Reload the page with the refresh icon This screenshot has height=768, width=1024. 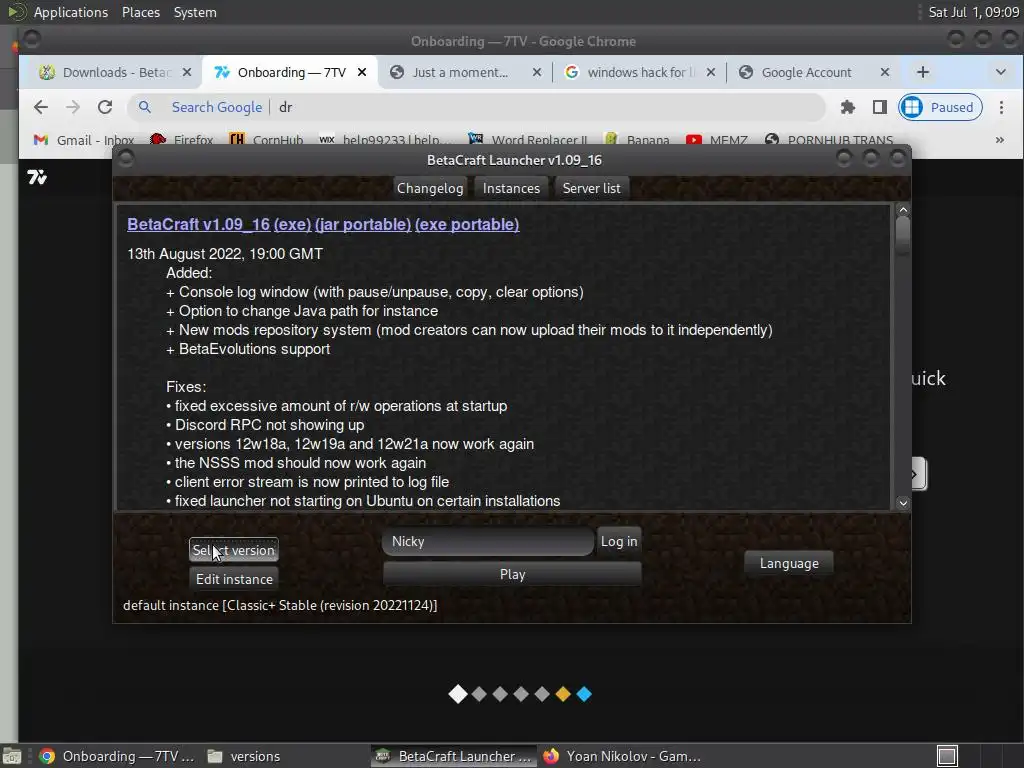coord(104,107)
